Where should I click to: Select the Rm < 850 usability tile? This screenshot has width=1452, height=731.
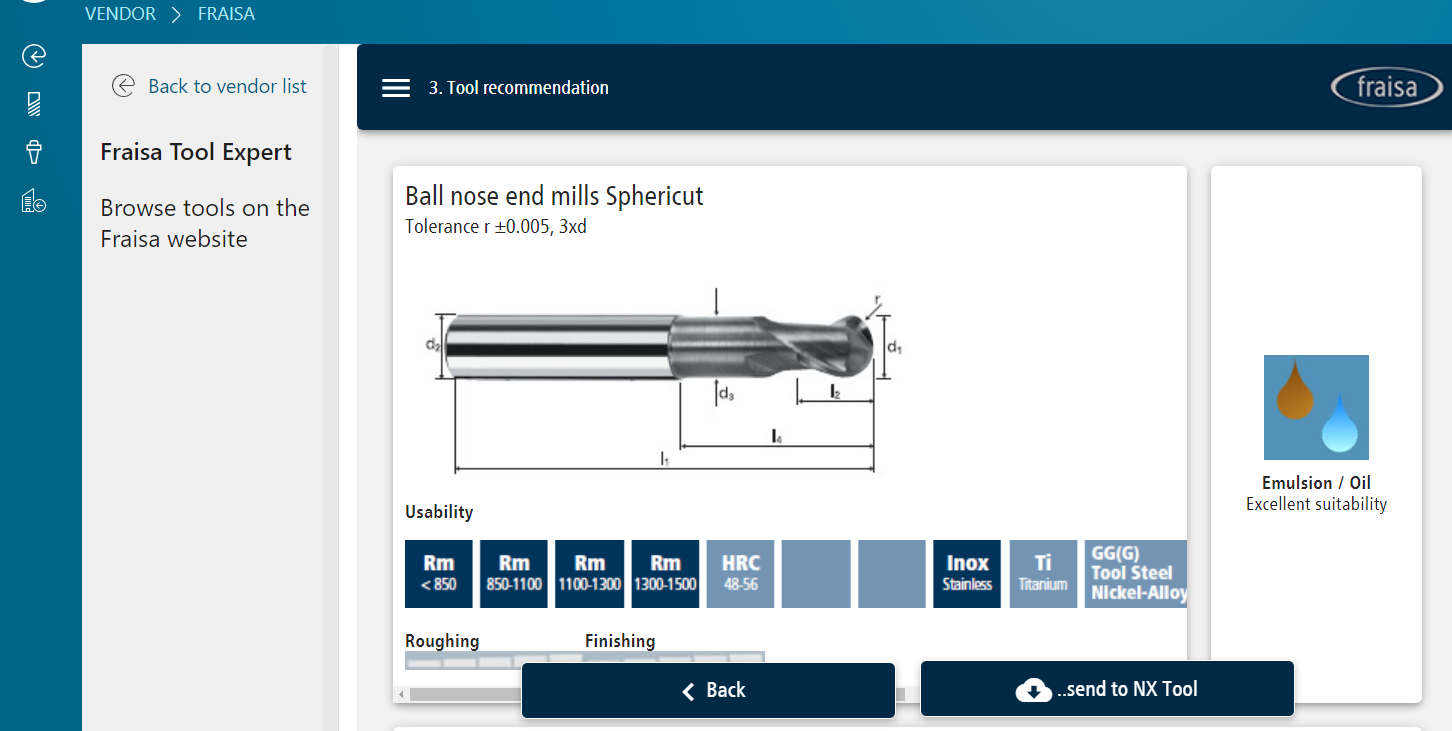click(439, 574)
